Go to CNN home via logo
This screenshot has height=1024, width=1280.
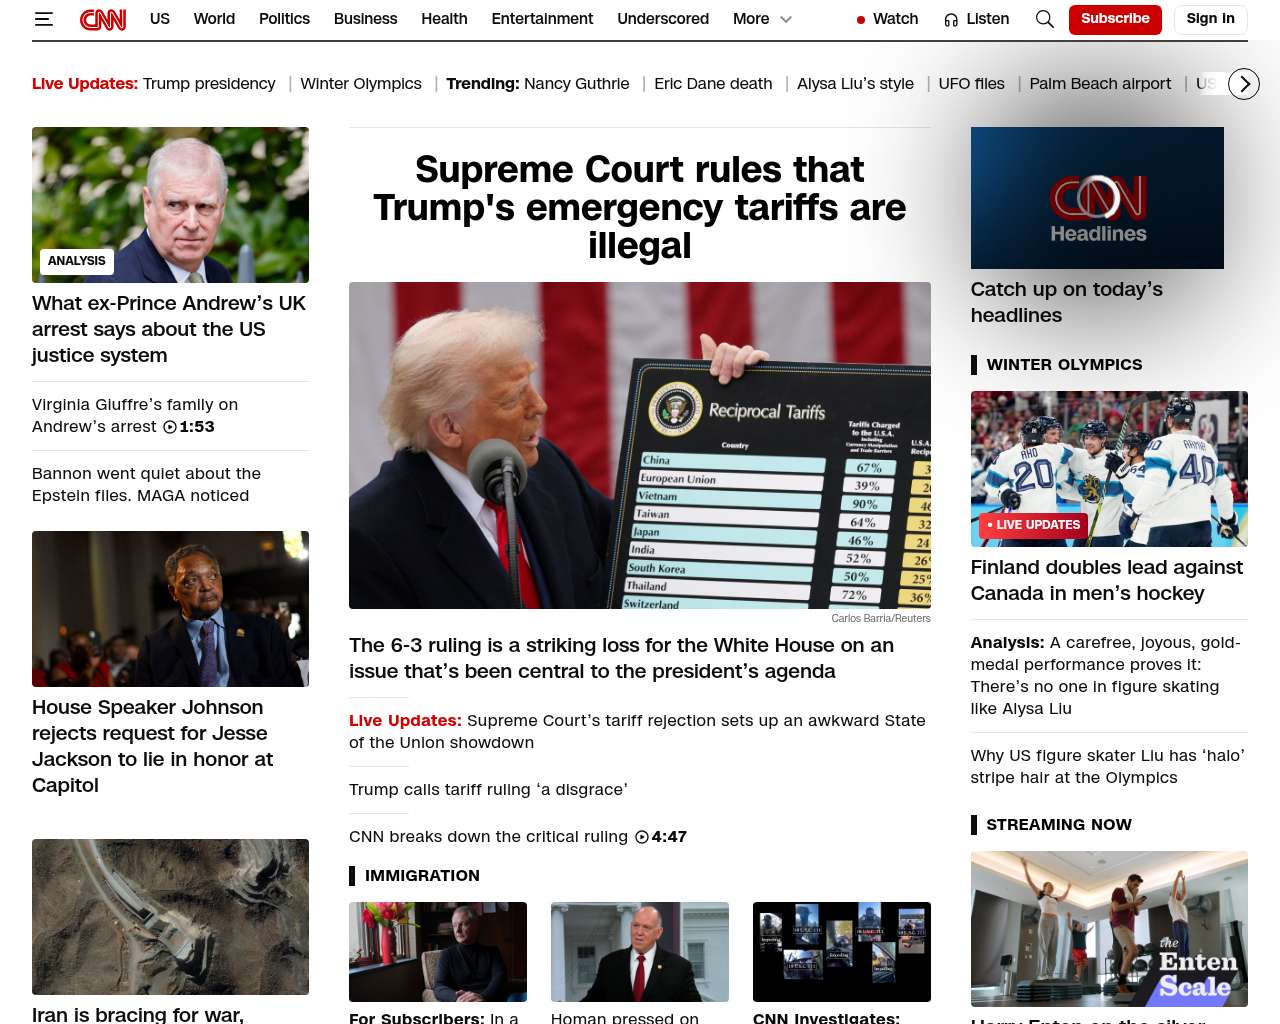[x=103, y=19]
